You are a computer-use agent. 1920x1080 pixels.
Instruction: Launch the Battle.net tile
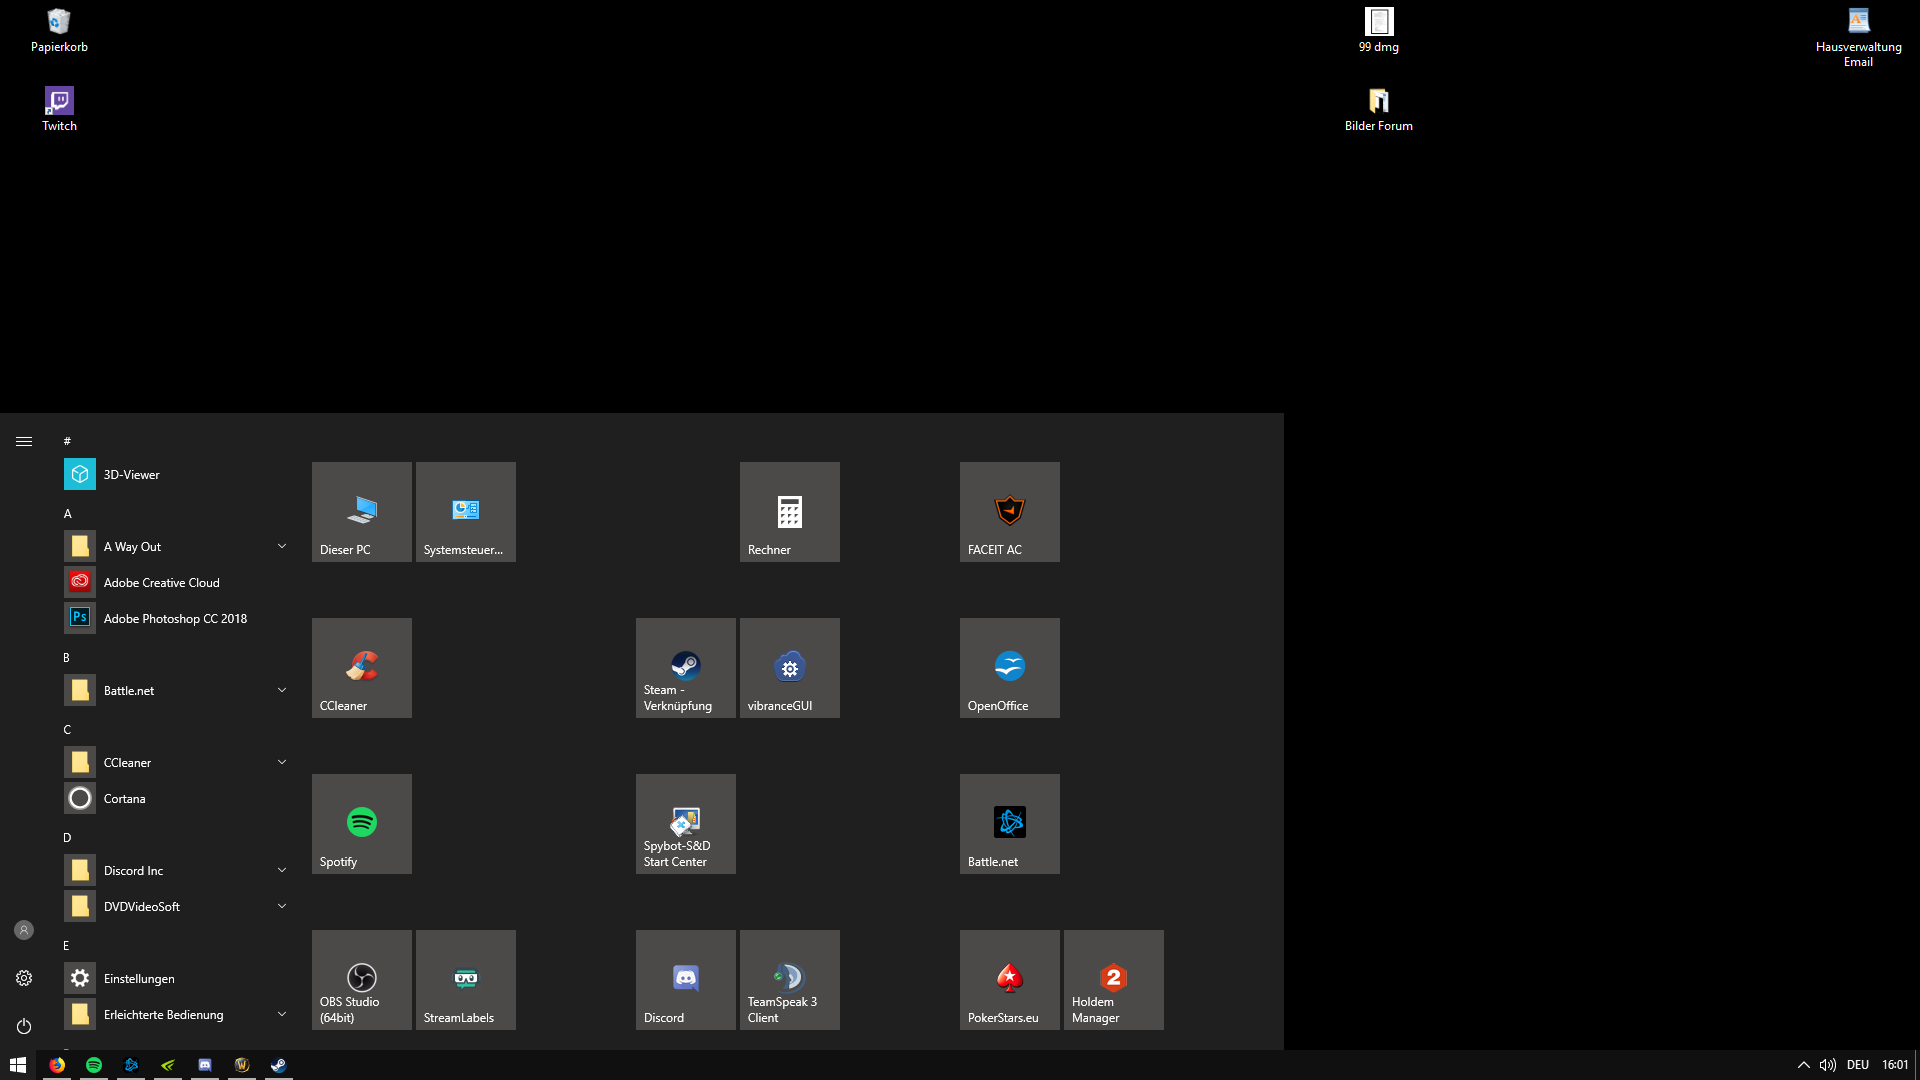(1010, 824)
